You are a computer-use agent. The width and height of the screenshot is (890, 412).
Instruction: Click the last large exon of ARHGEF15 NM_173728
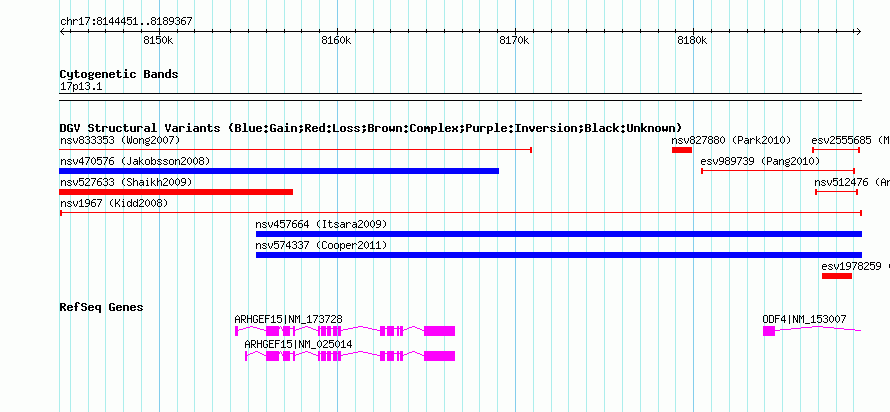[x=439, y=330]
